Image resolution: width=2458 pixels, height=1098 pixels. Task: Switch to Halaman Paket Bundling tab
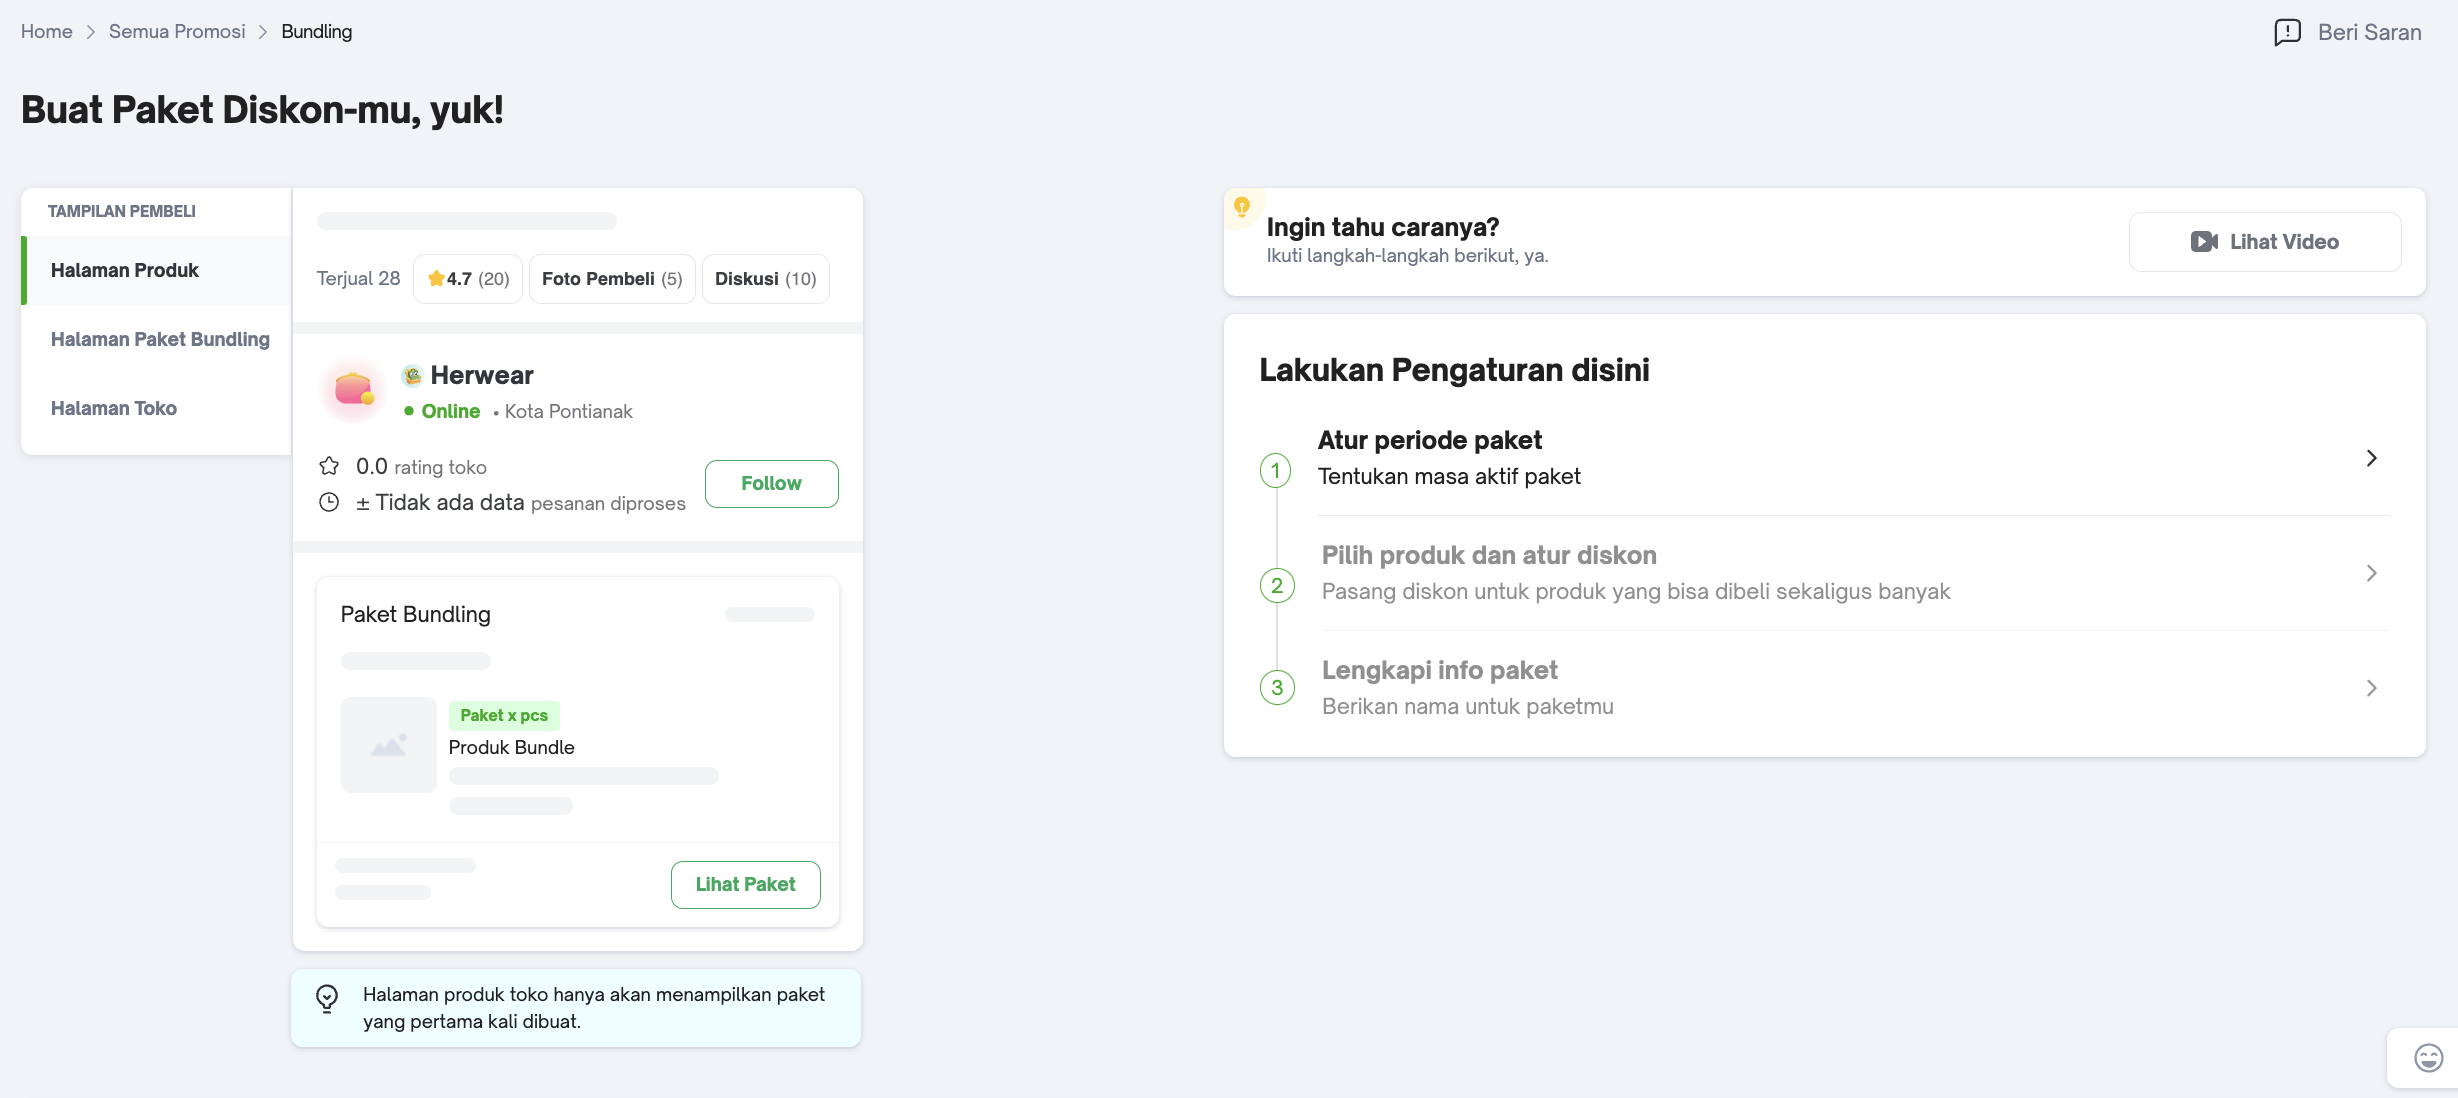[160, 339]
